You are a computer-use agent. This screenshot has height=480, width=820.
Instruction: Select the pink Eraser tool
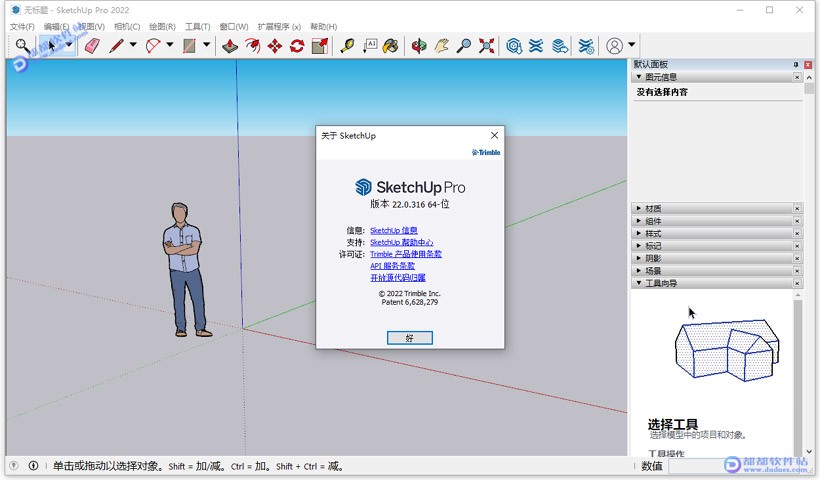click(x=92, y=46)
